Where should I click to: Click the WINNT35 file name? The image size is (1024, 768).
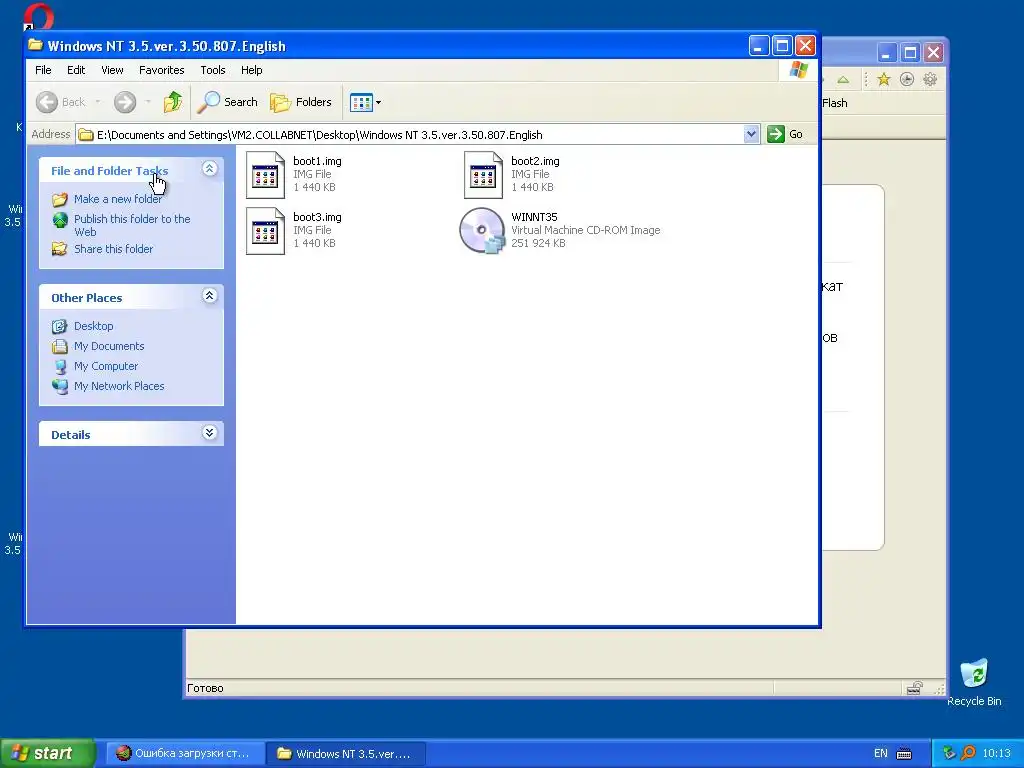point(534,217)
